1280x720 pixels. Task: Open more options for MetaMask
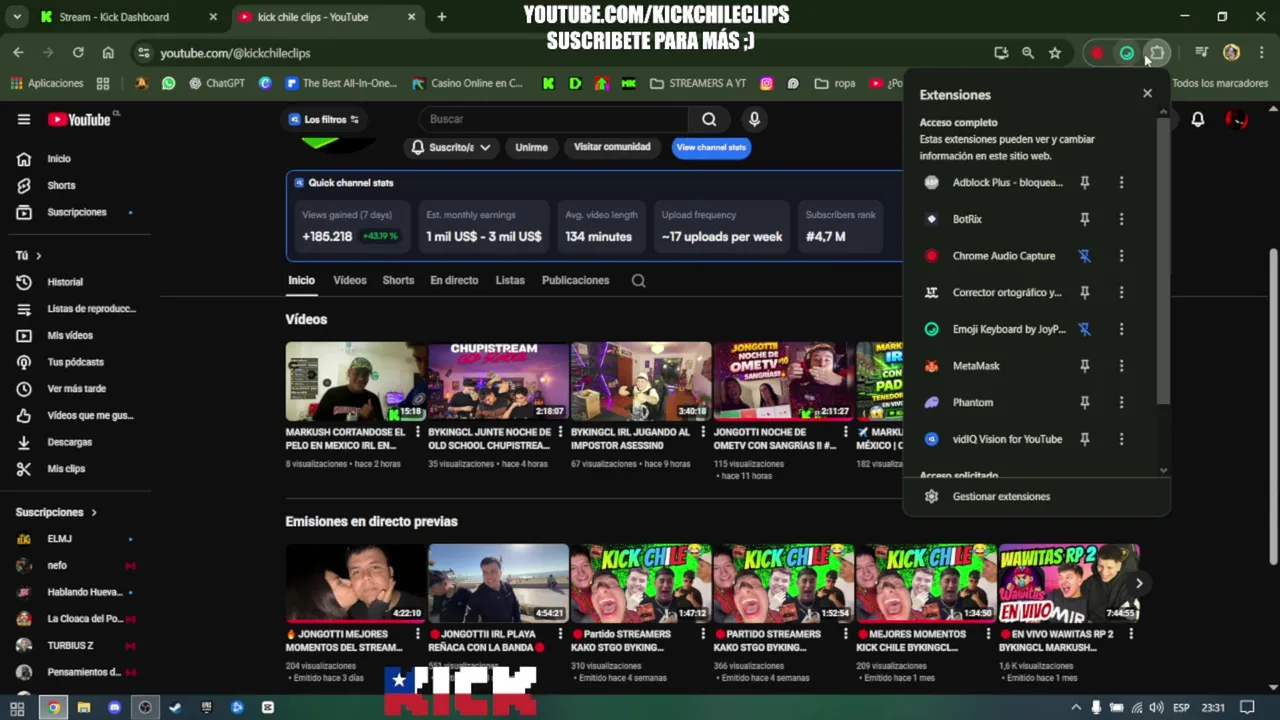pyautogui.click(x=1121, y=366)
